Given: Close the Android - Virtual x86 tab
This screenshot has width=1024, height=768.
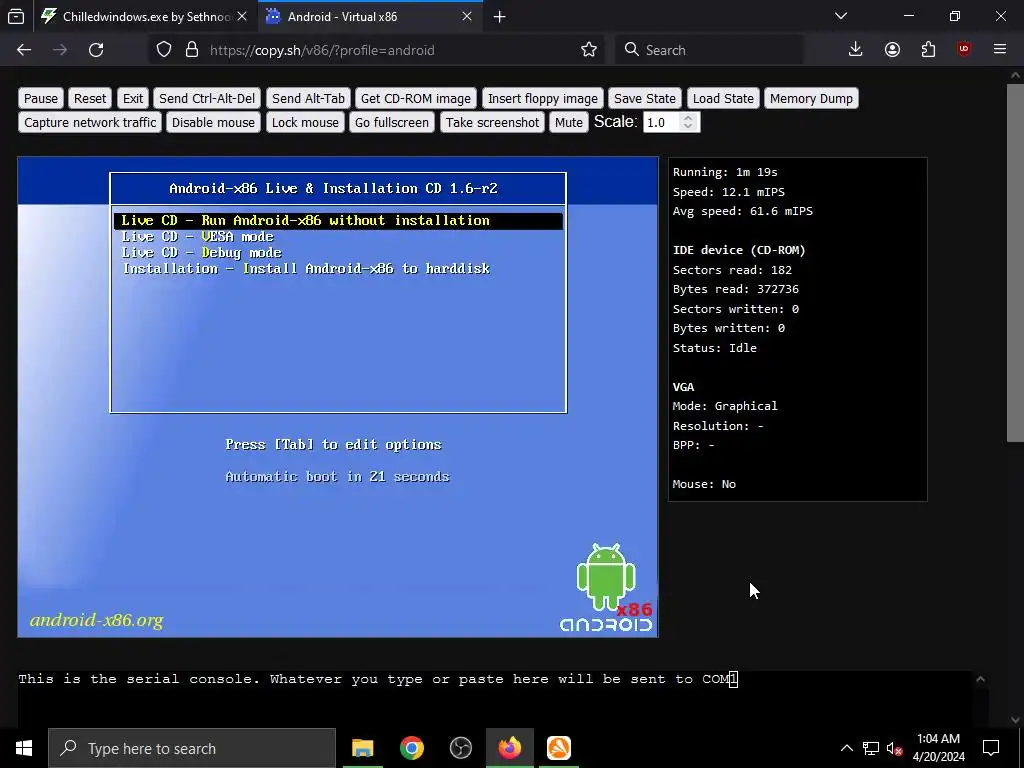Looking at the screenshot, I should click(467, 17).
